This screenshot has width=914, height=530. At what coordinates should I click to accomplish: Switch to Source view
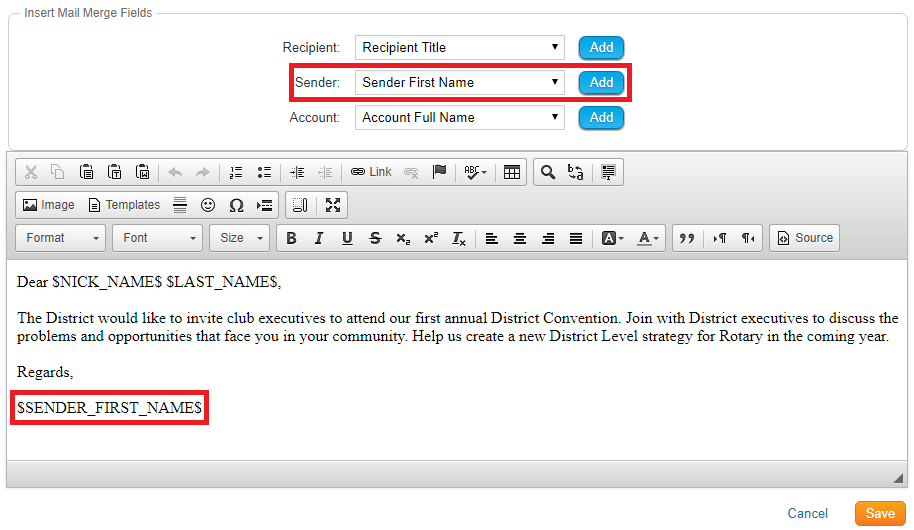click(805, 238)
